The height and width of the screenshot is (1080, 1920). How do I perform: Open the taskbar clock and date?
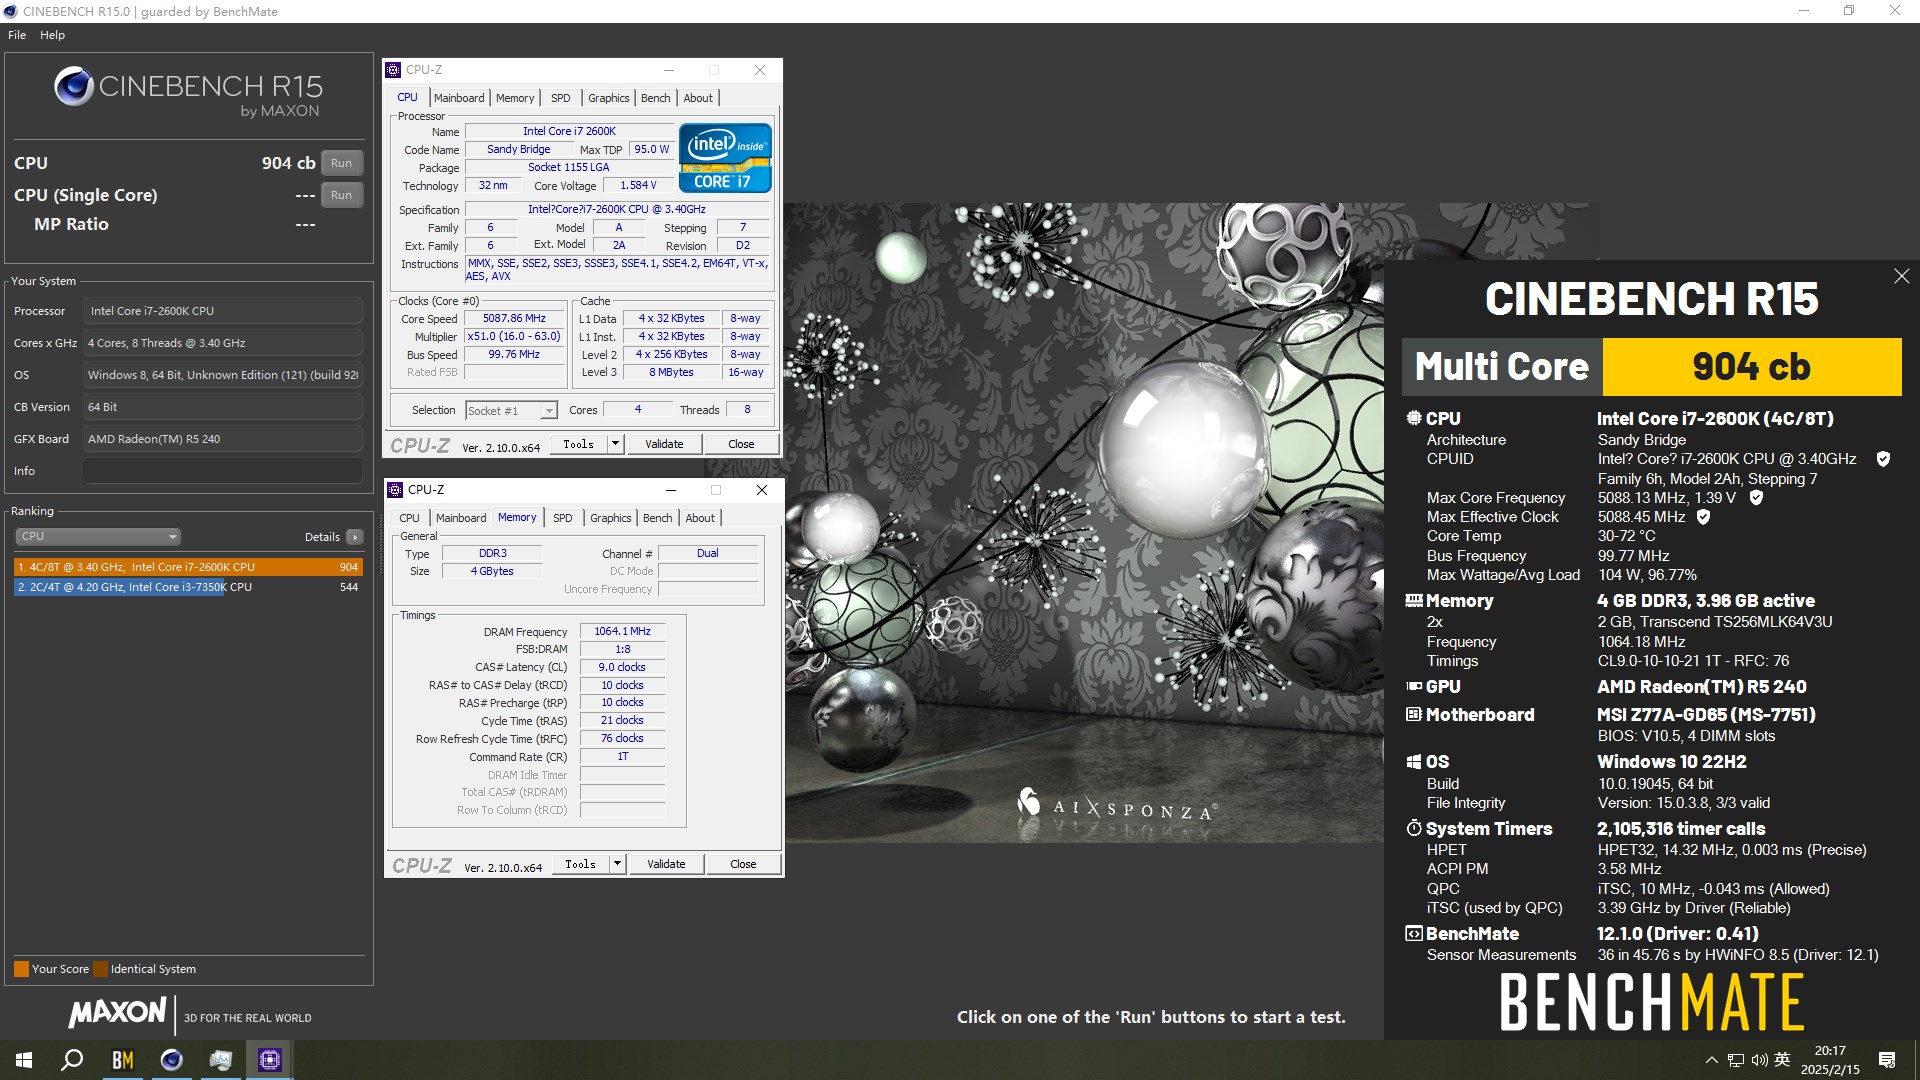tap(1830, 1060)
